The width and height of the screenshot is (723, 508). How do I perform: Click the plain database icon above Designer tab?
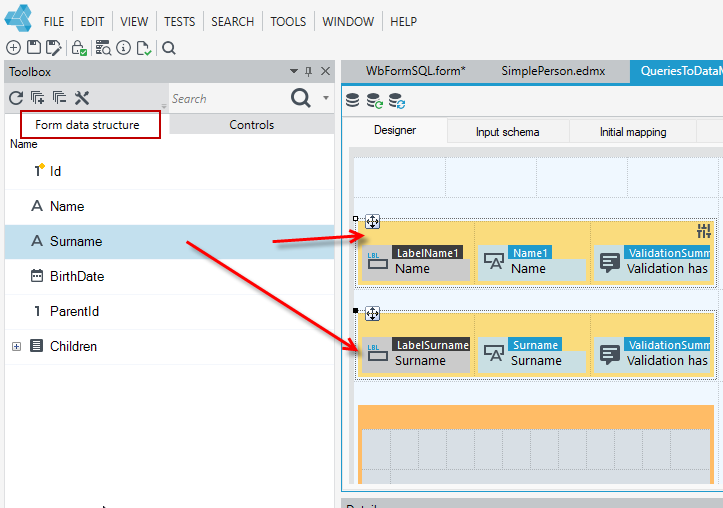[353, 100]
